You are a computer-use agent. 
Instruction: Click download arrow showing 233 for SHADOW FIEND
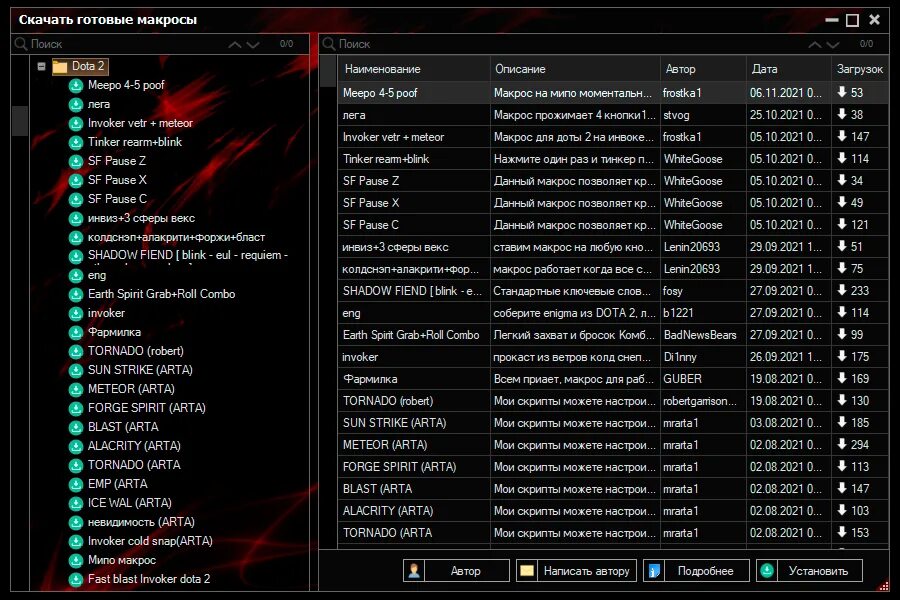point(842,290)
